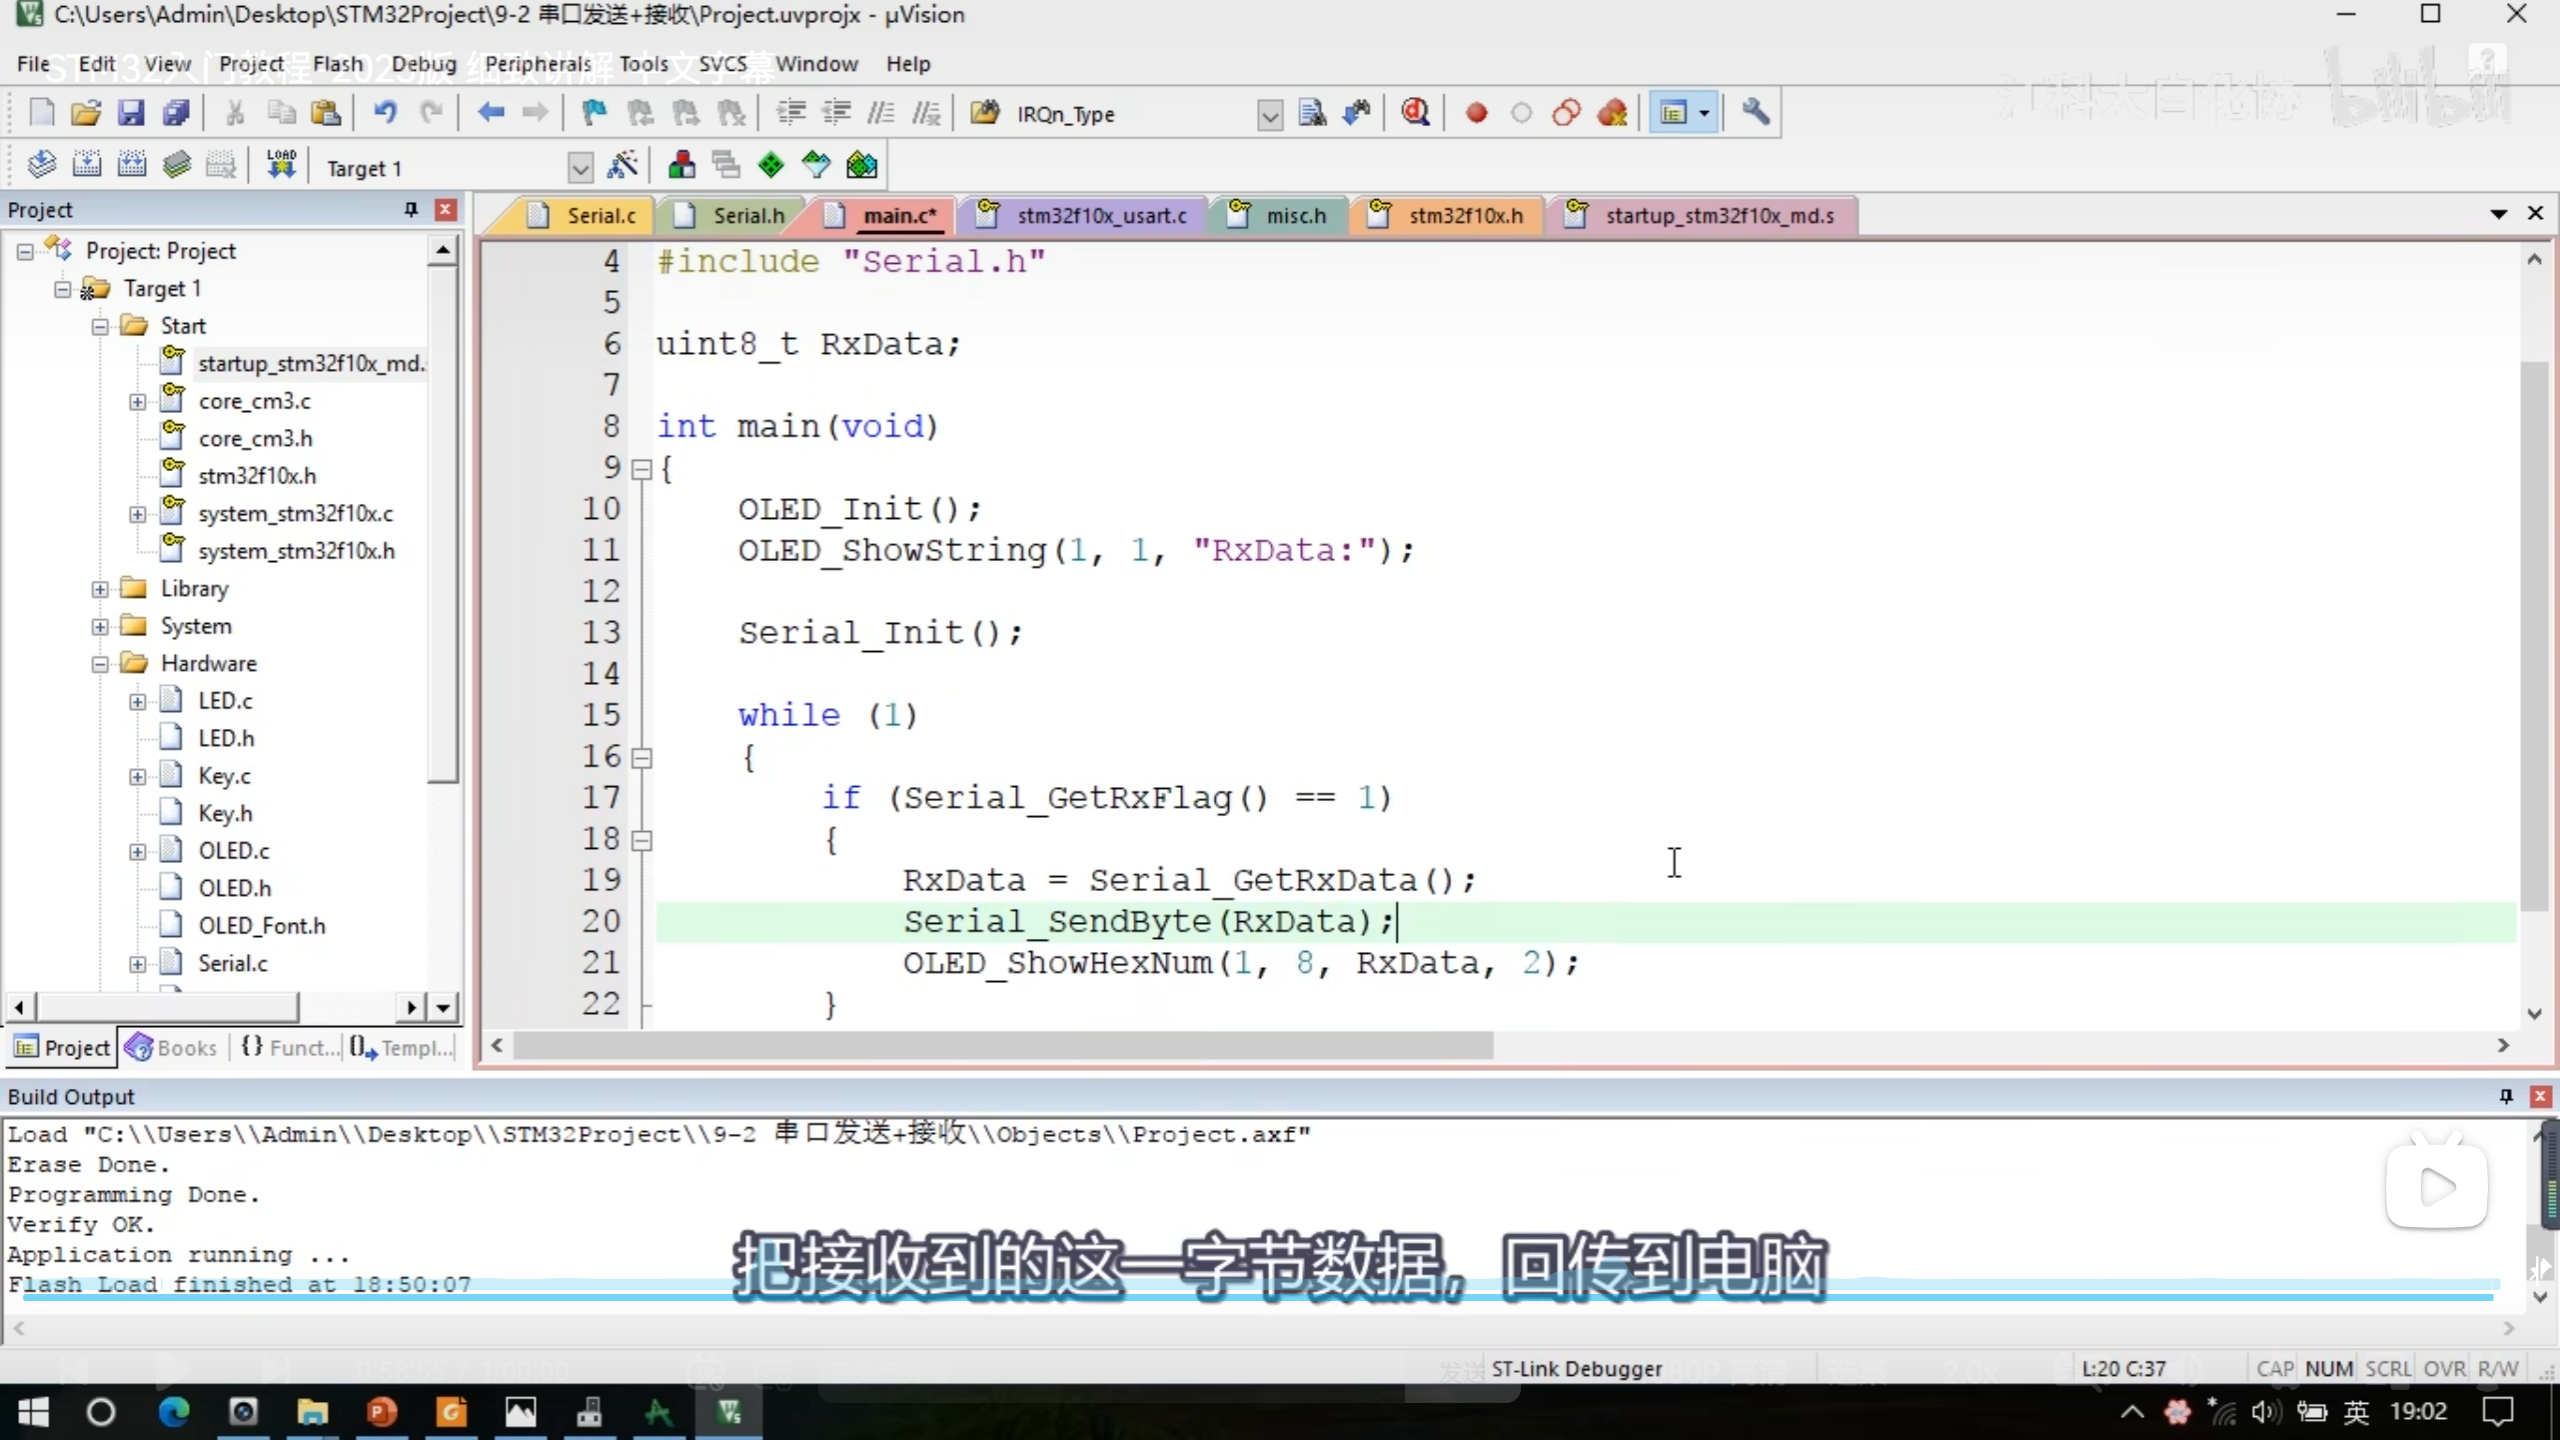
Task: Click the Save All files icon
Action: (176, 113)
